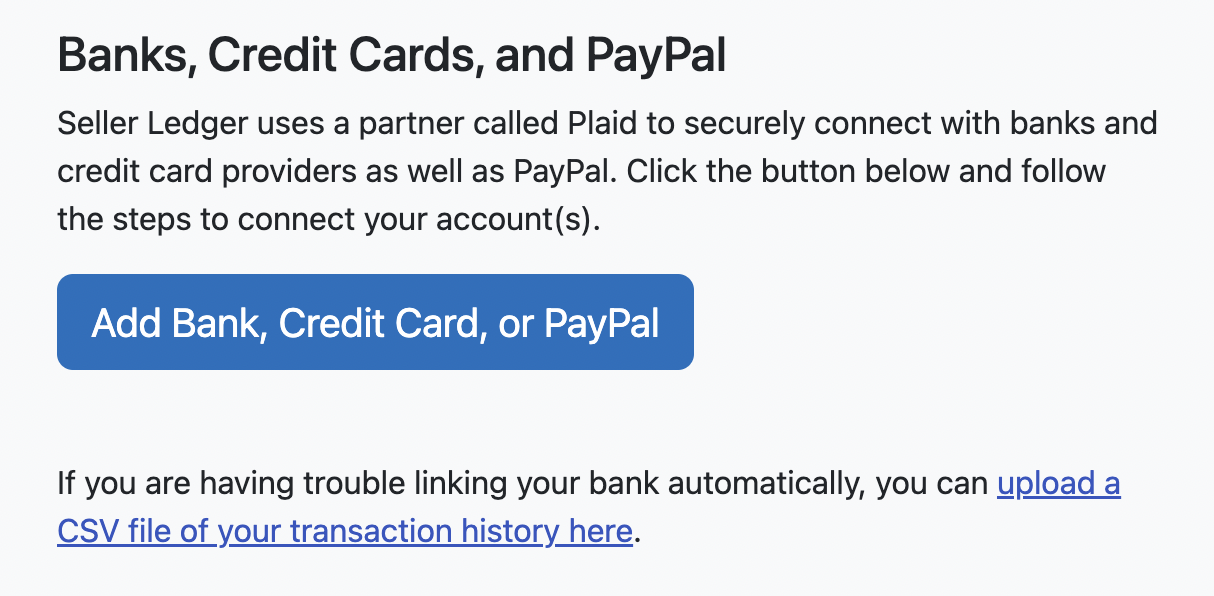Click the Add Bank, Credit Card, or PayPal button
This screenshot has height=596, width=1214.
pyautogui.click(x=375, y=321)
